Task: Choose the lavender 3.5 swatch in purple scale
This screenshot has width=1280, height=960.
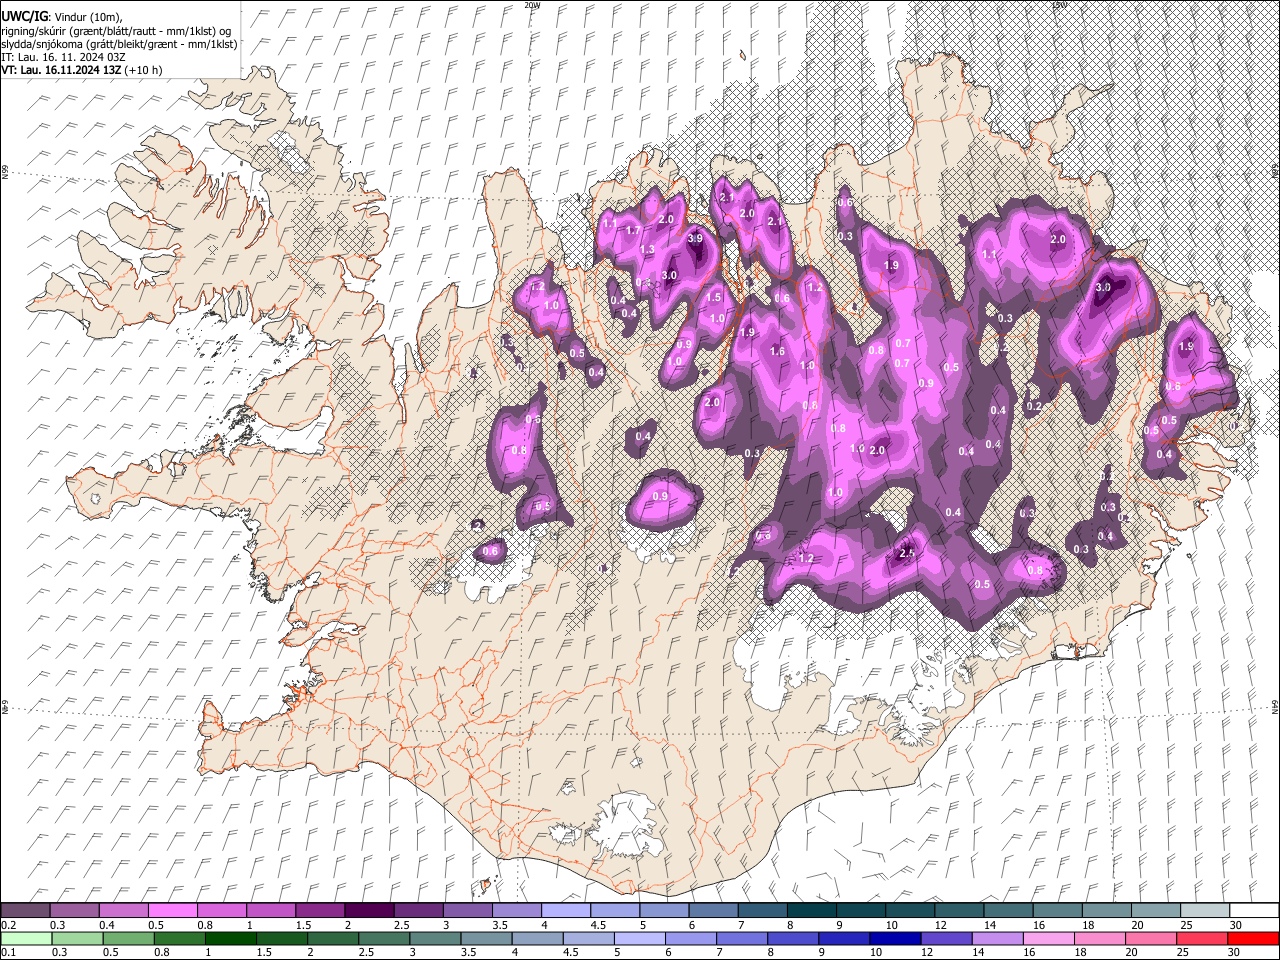Action: click(516, 910)
